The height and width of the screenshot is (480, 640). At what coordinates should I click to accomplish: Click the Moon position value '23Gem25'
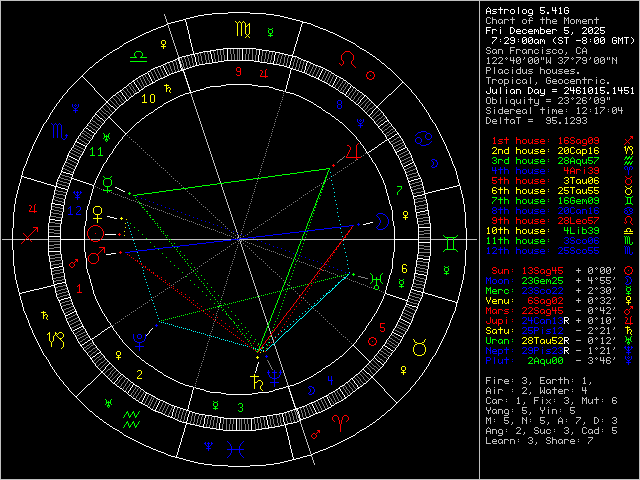click(x=542, y=281)
